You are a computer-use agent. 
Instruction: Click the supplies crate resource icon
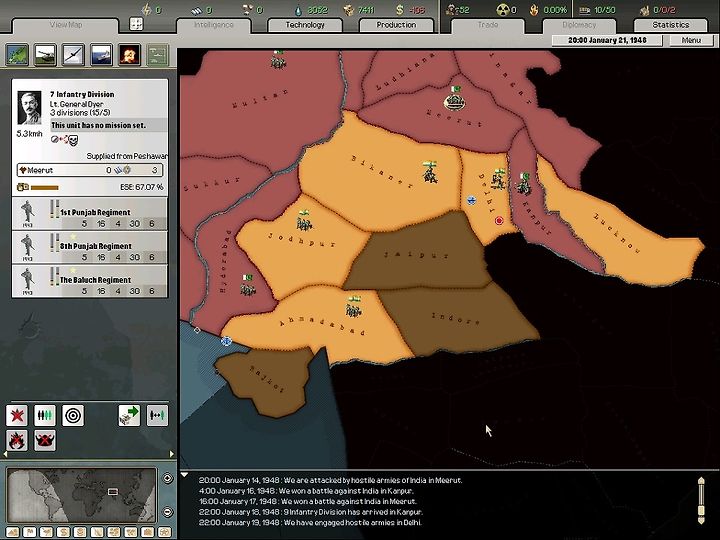pyautogui.click(x=349, y=10)
